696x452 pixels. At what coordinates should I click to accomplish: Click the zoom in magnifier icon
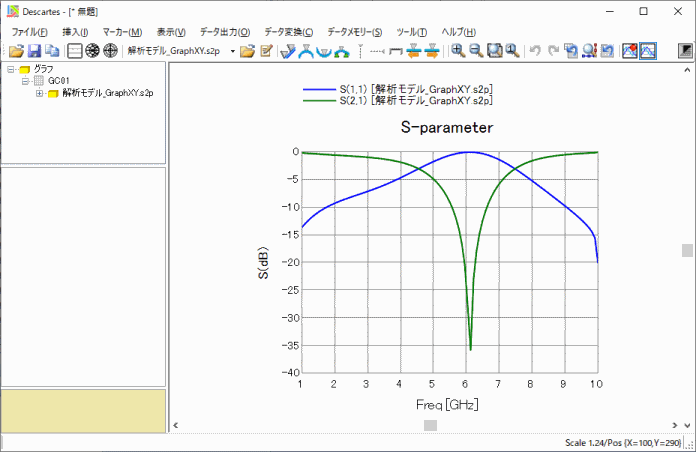(458, 51)
